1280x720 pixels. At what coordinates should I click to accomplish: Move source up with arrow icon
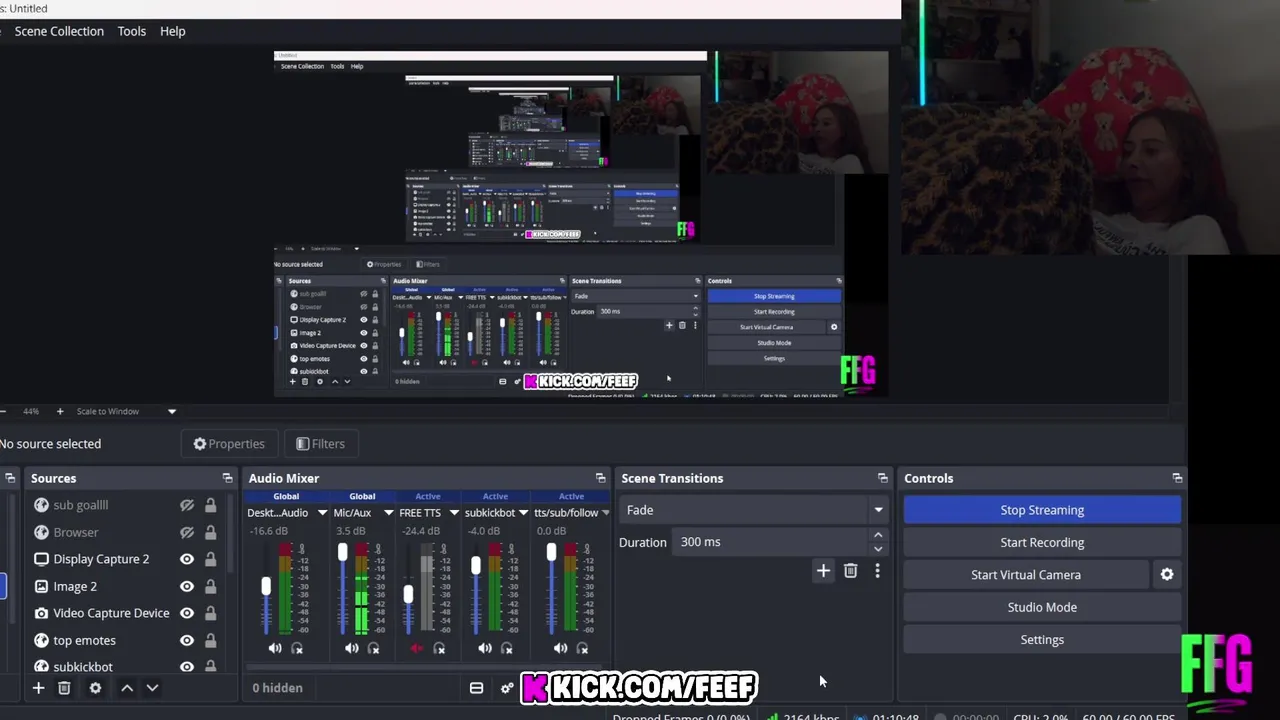127,688
